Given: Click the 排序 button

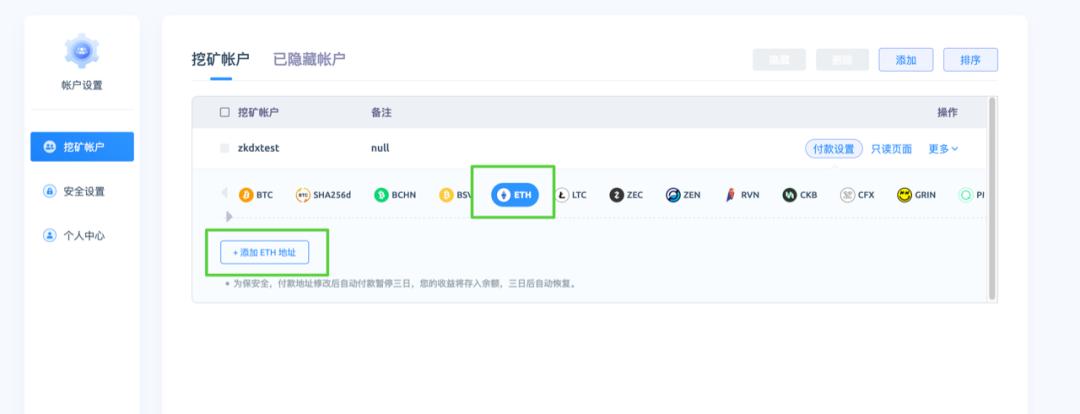Looking at the screenshot, I should [970, 60].
